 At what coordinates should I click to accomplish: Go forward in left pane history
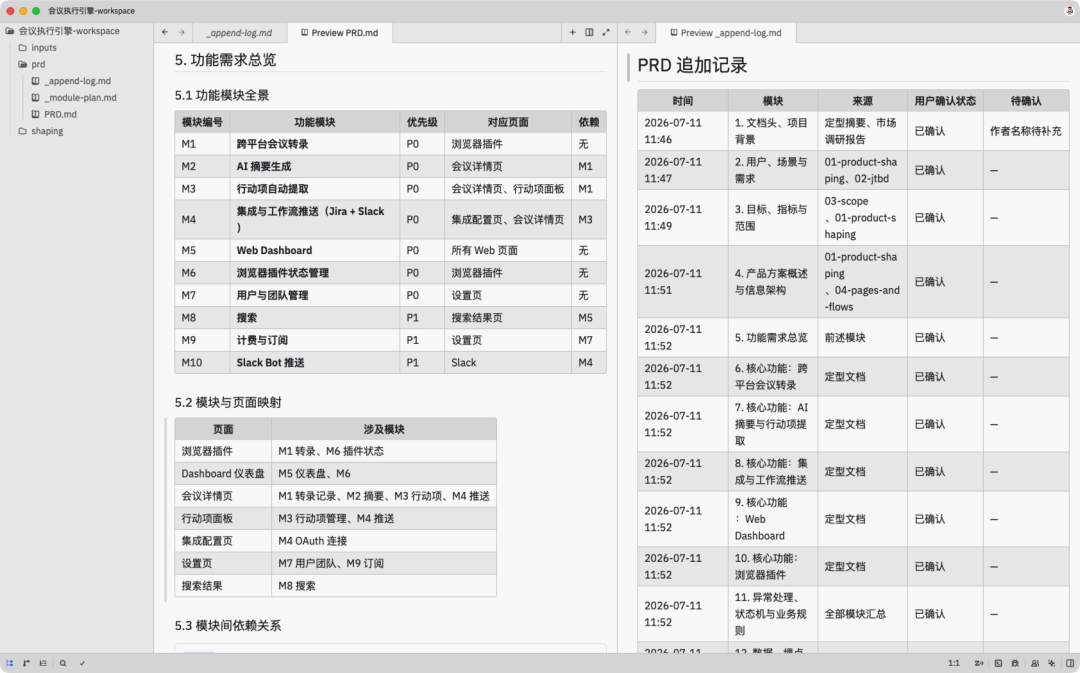click(x=182, y=32)
